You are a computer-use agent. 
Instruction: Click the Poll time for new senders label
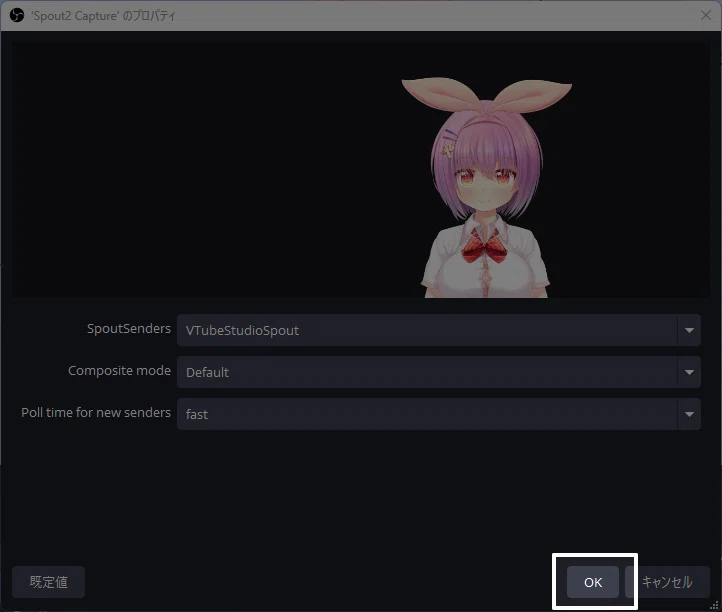point(96,412)
